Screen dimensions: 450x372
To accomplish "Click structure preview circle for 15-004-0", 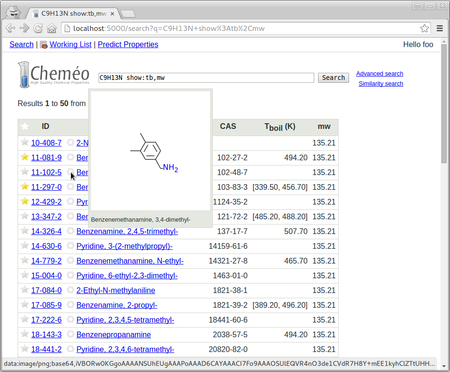I will [x=70, y=275].
